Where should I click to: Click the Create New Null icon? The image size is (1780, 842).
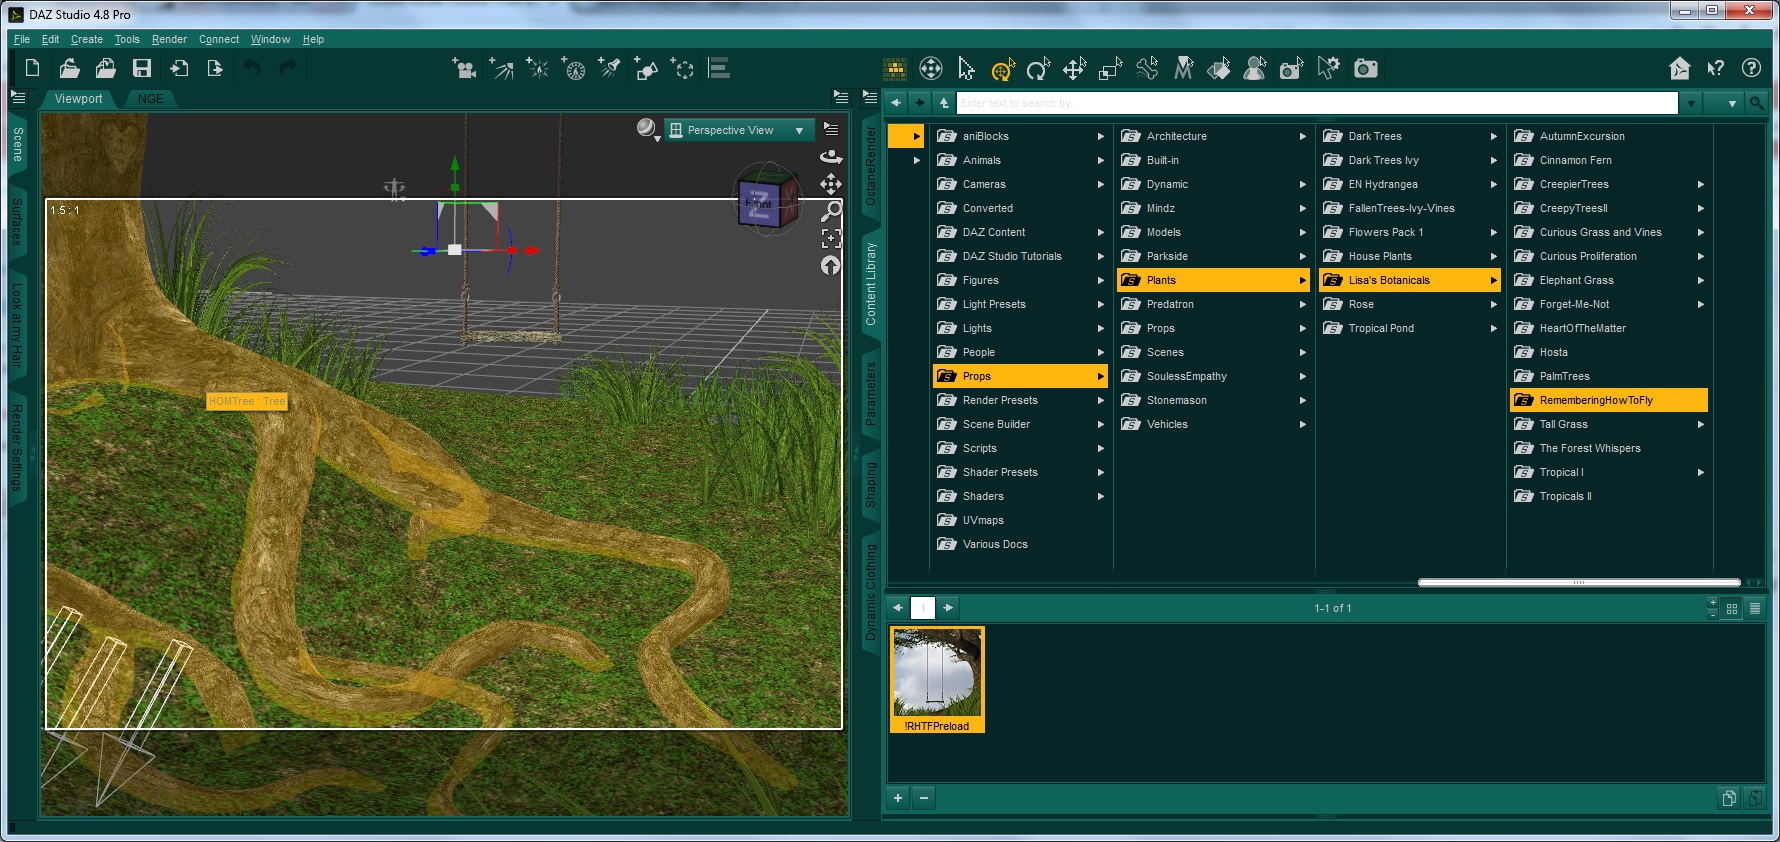[x=682, y=68]
